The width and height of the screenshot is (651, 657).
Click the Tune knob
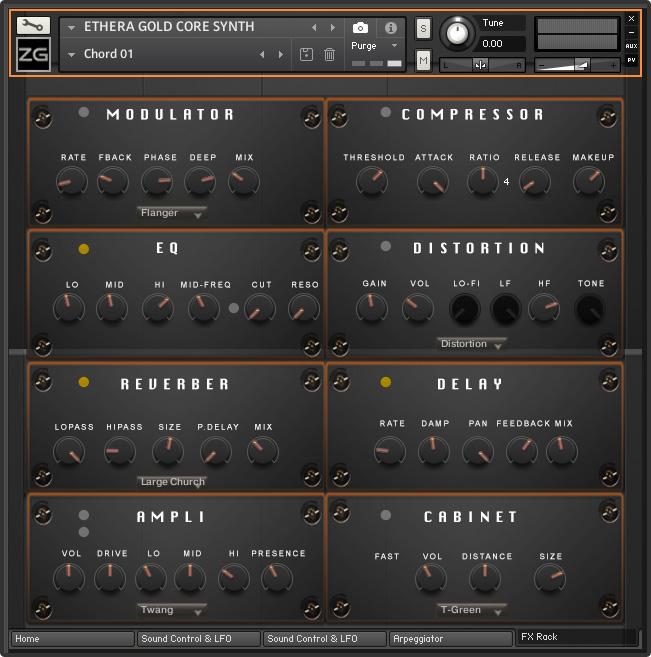tap(457, 33)
